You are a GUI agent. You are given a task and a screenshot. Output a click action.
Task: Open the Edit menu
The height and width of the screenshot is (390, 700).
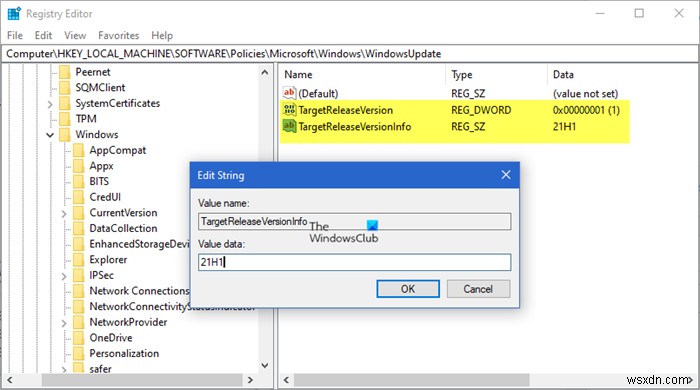43,35
